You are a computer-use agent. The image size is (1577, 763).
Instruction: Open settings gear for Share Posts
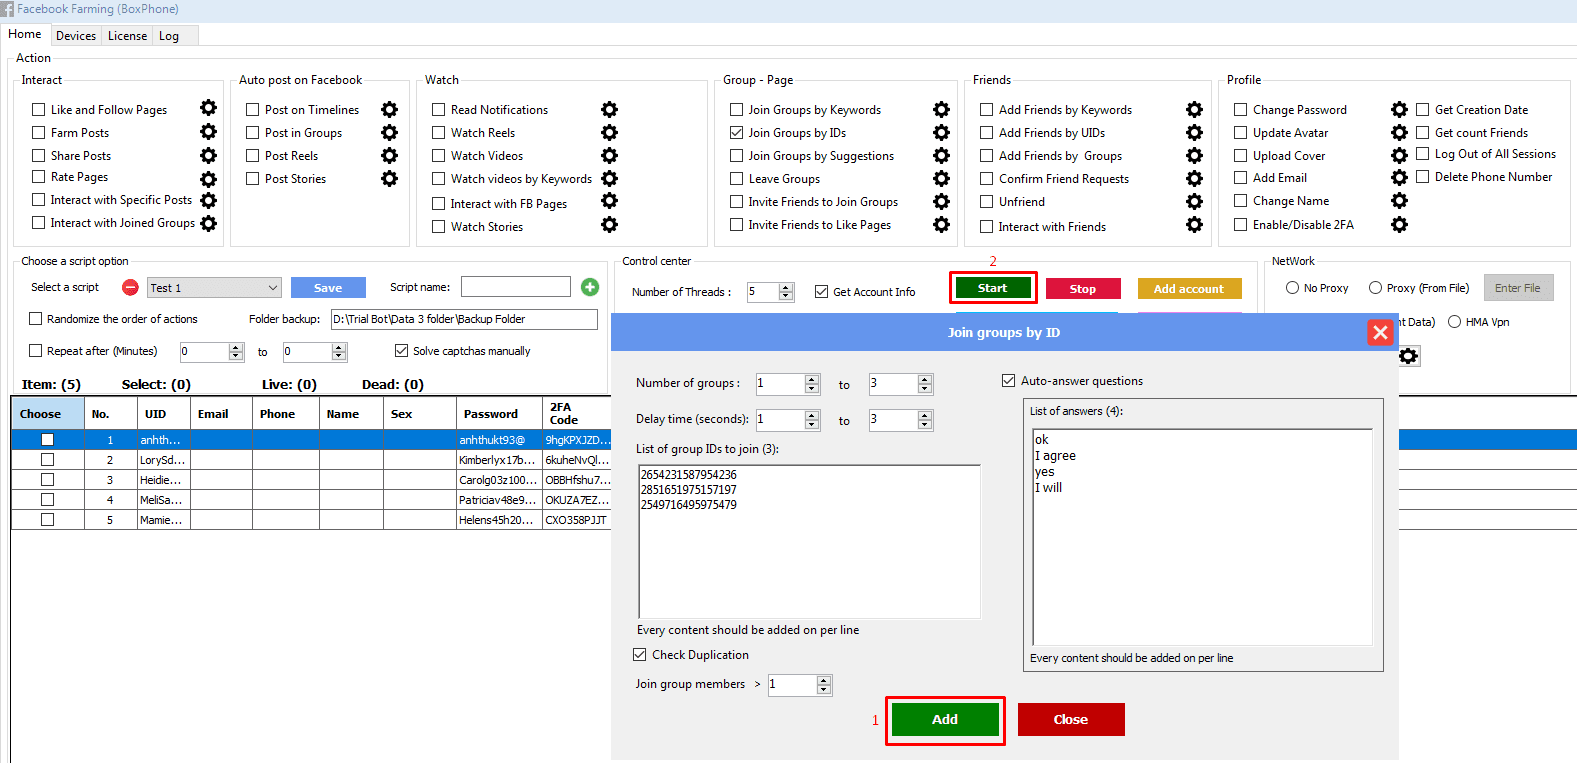tap(208, 155)
